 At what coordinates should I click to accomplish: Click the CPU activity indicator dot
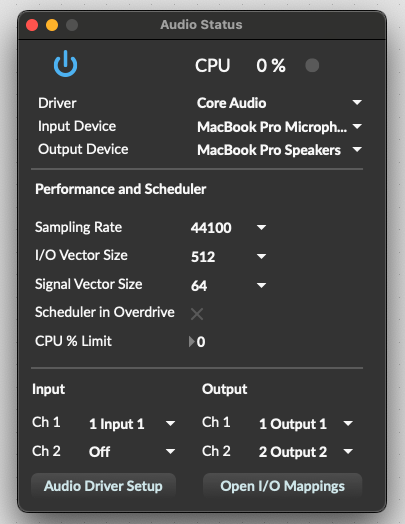312,66
